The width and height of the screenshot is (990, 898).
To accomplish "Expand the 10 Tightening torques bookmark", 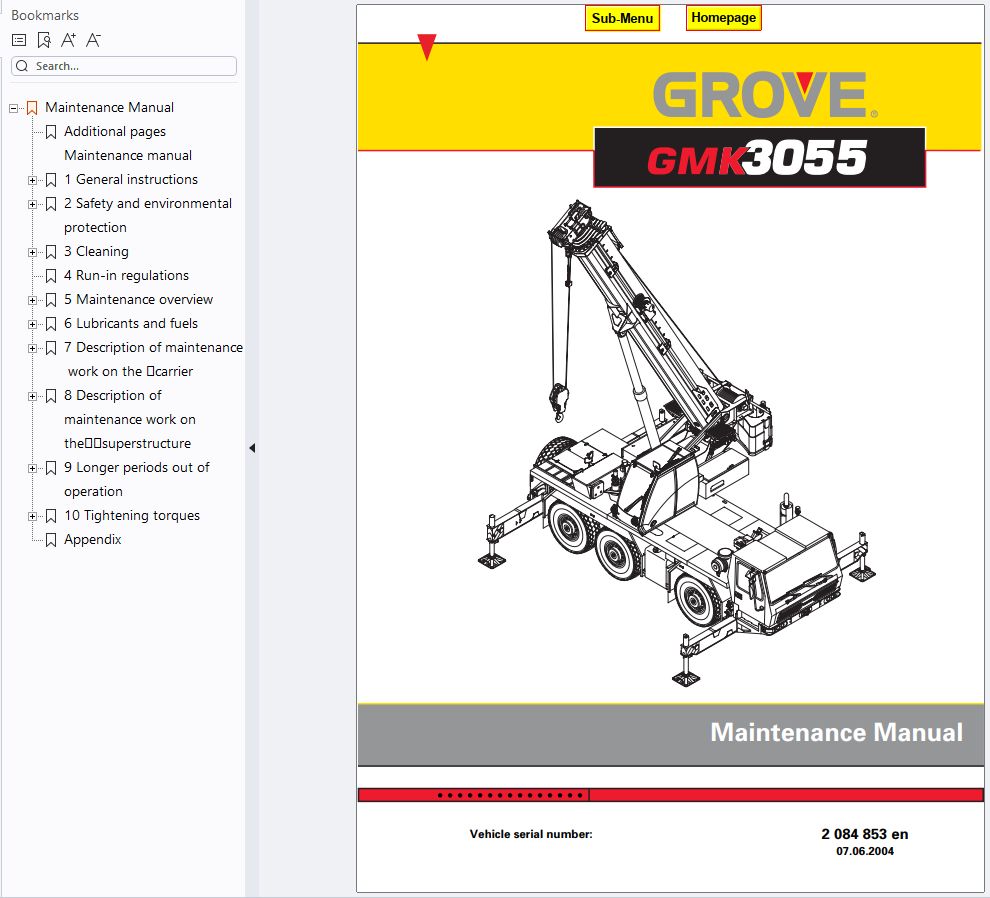I will point(32,517).
